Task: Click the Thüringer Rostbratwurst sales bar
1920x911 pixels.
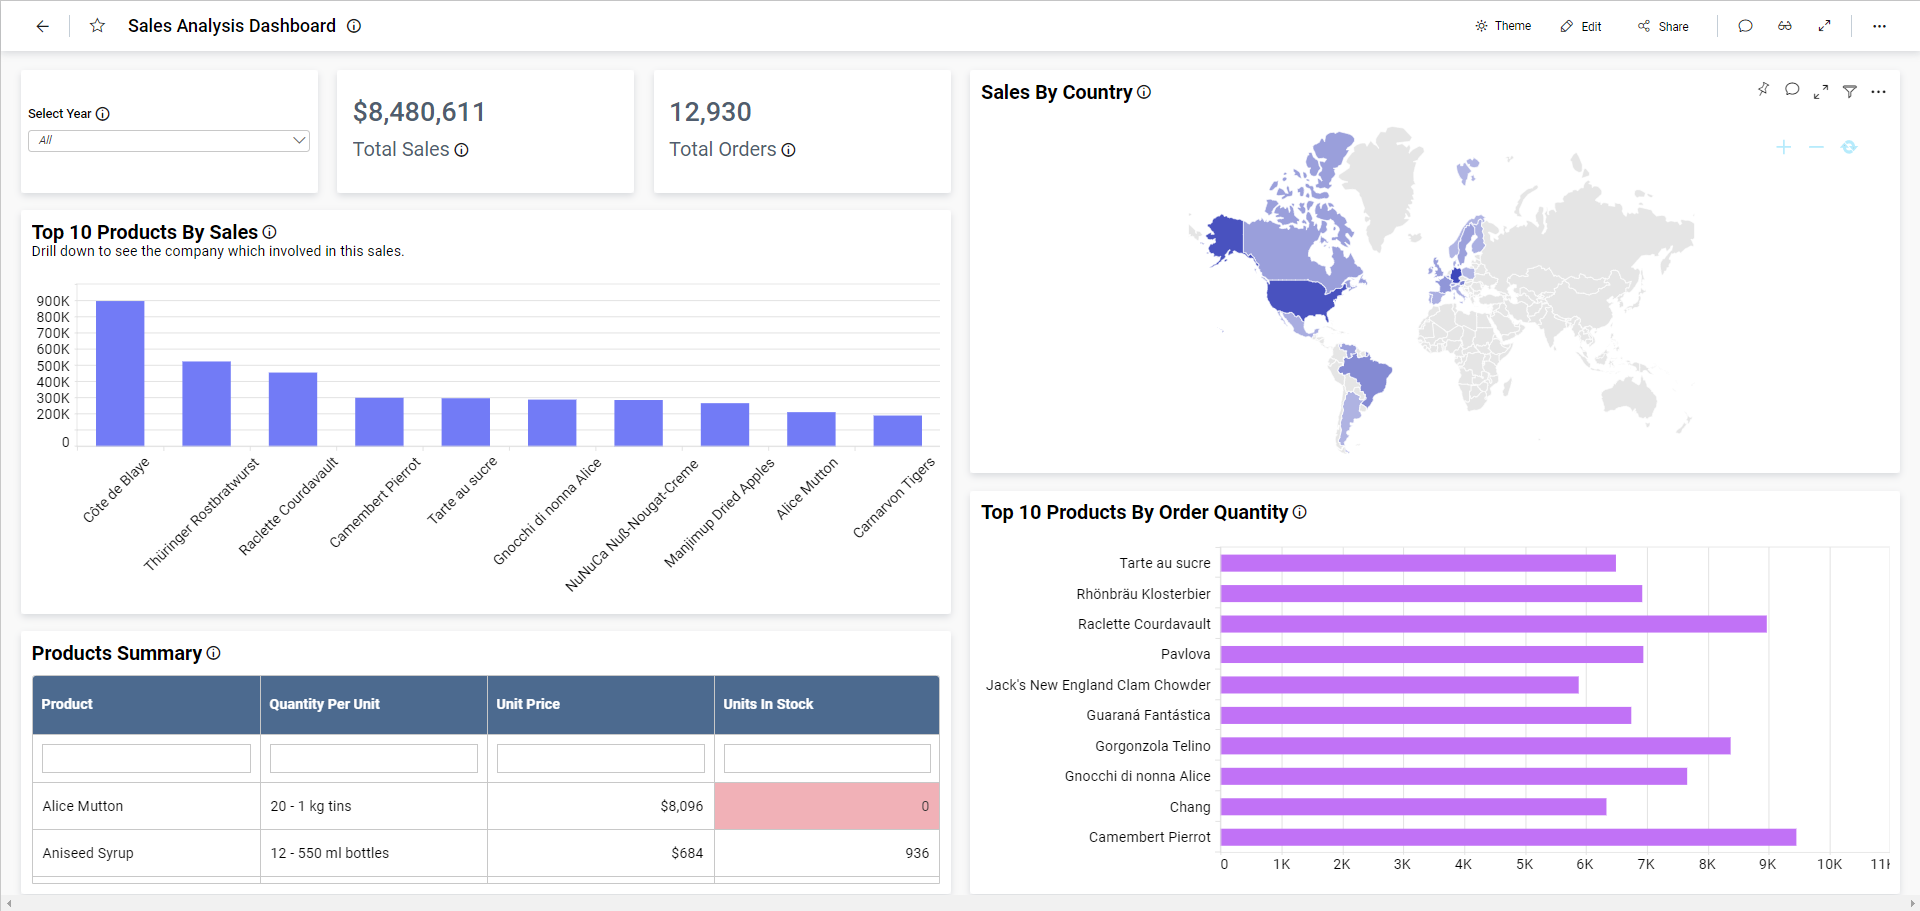Action: [x=206, y=403]
